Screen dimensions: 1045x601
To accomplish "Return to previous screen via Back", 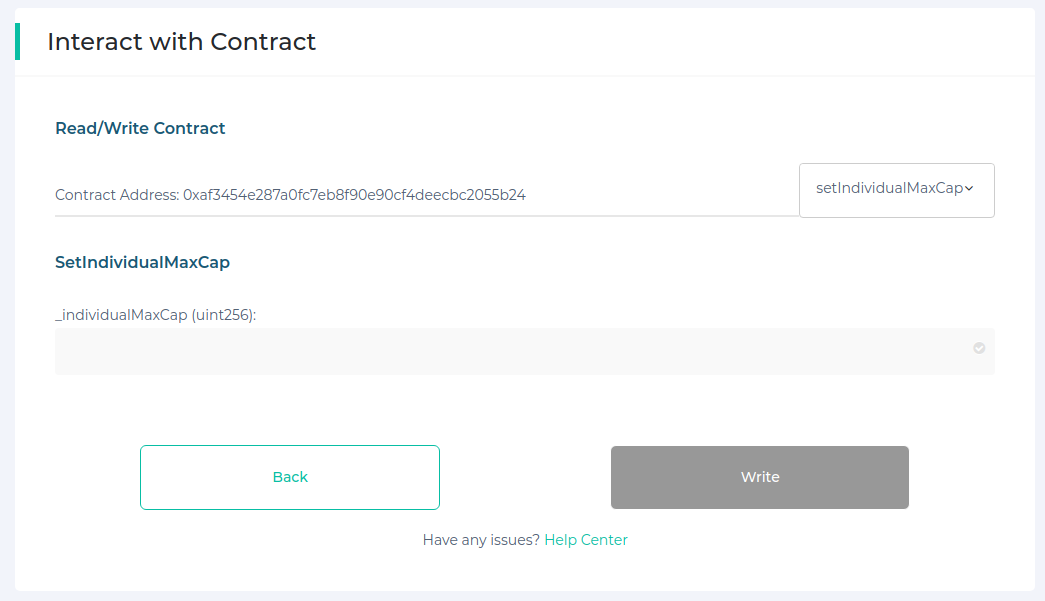I will tap(289, 477).
